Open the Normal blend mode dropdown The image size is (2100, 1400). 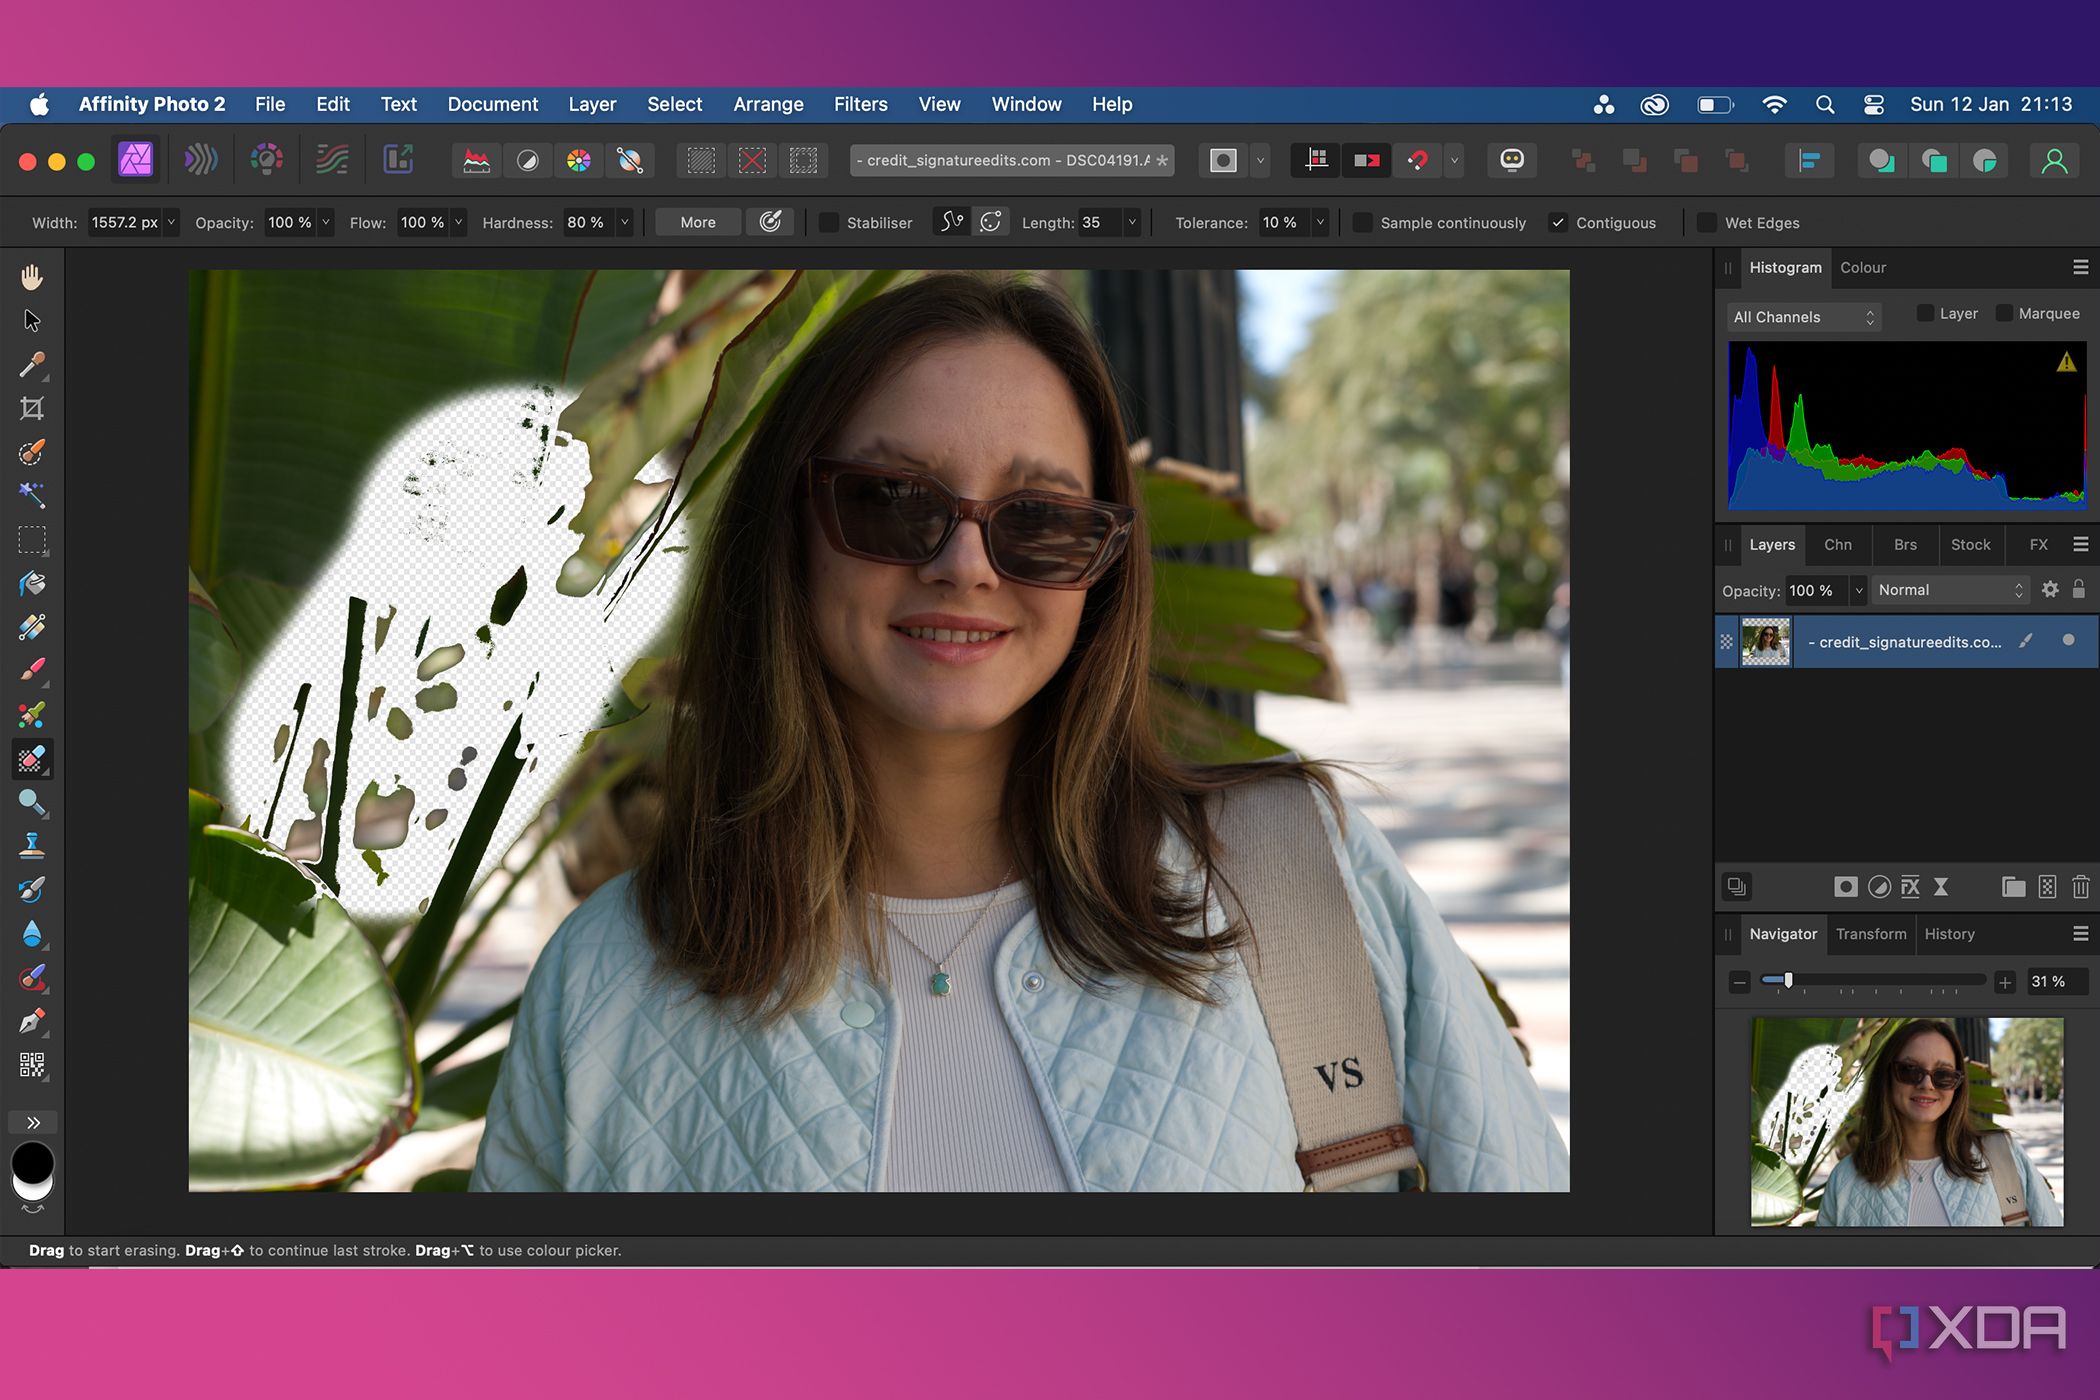click(1950, 590)
